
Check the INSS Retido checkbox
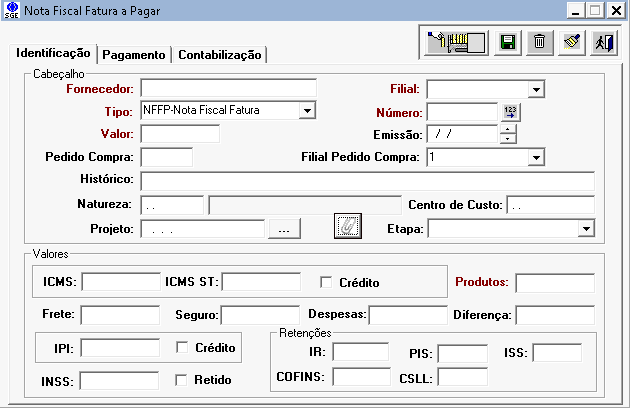(182, 380)
